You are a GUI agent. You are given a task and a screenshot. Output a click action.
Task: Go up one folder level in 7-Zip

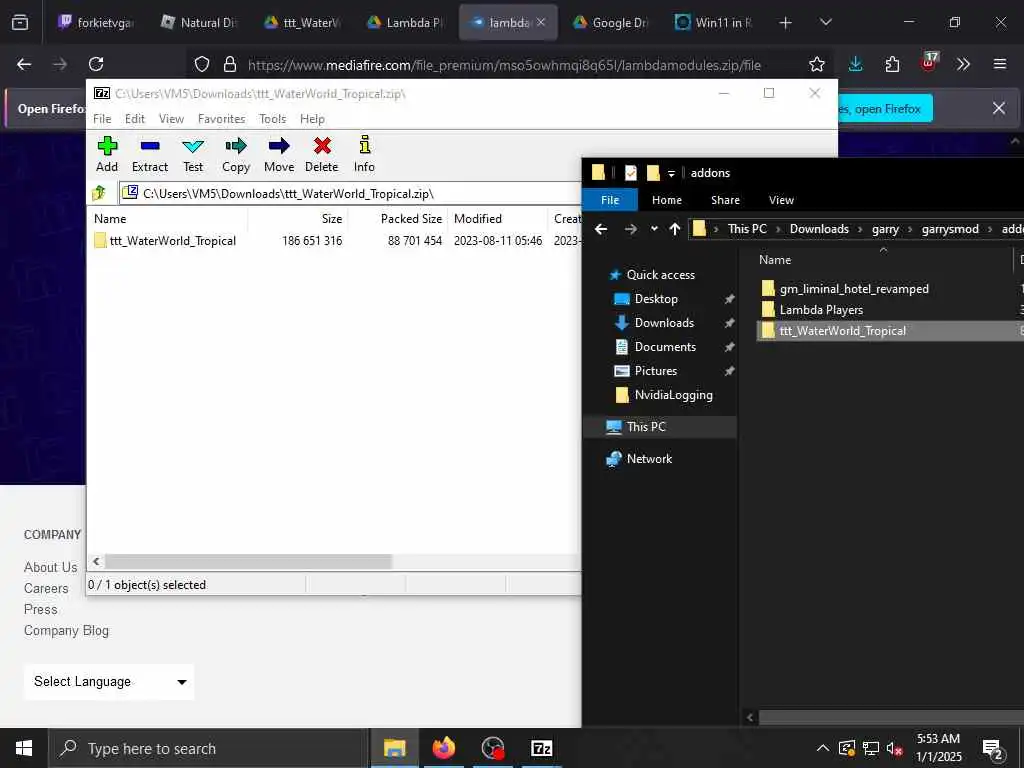coord(99,193)
